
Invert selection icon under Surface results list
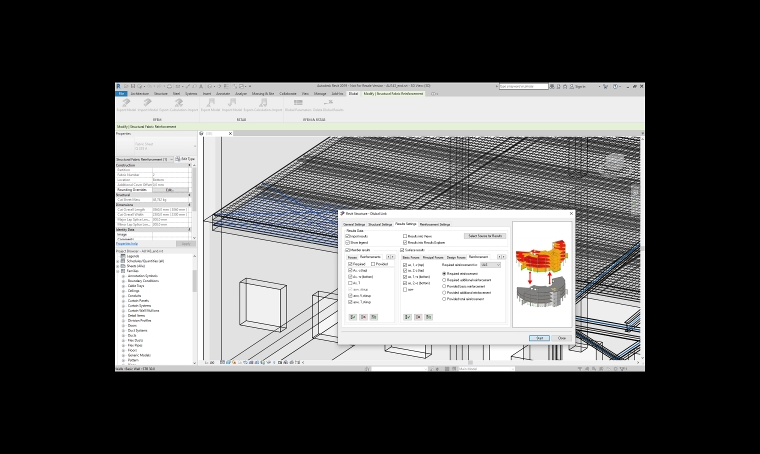tap(428, 317)
